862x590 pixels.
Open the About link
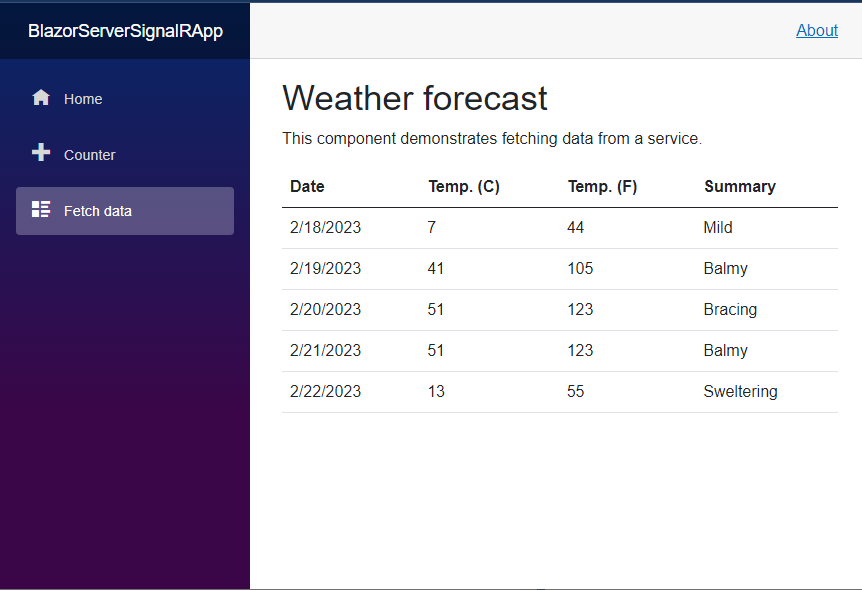point(816,30)
